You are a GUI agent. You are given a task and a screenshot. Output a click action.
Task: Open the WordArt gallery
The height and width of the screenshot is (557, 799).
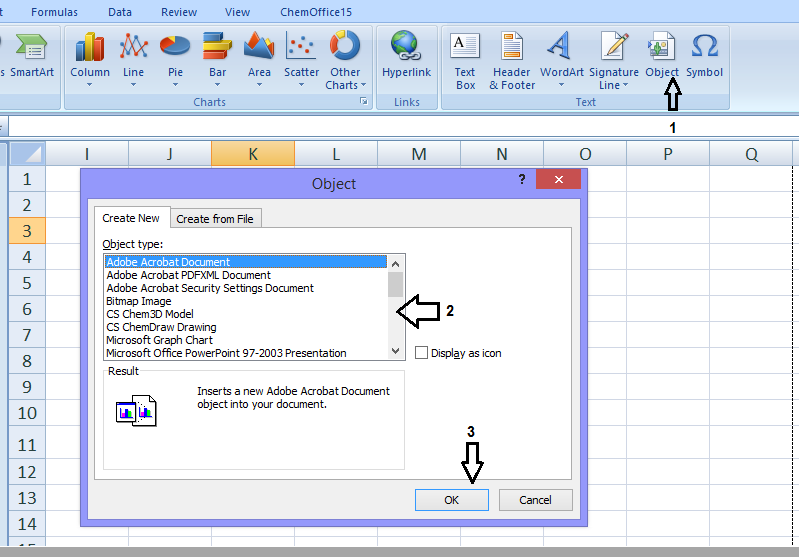point(561,59)
